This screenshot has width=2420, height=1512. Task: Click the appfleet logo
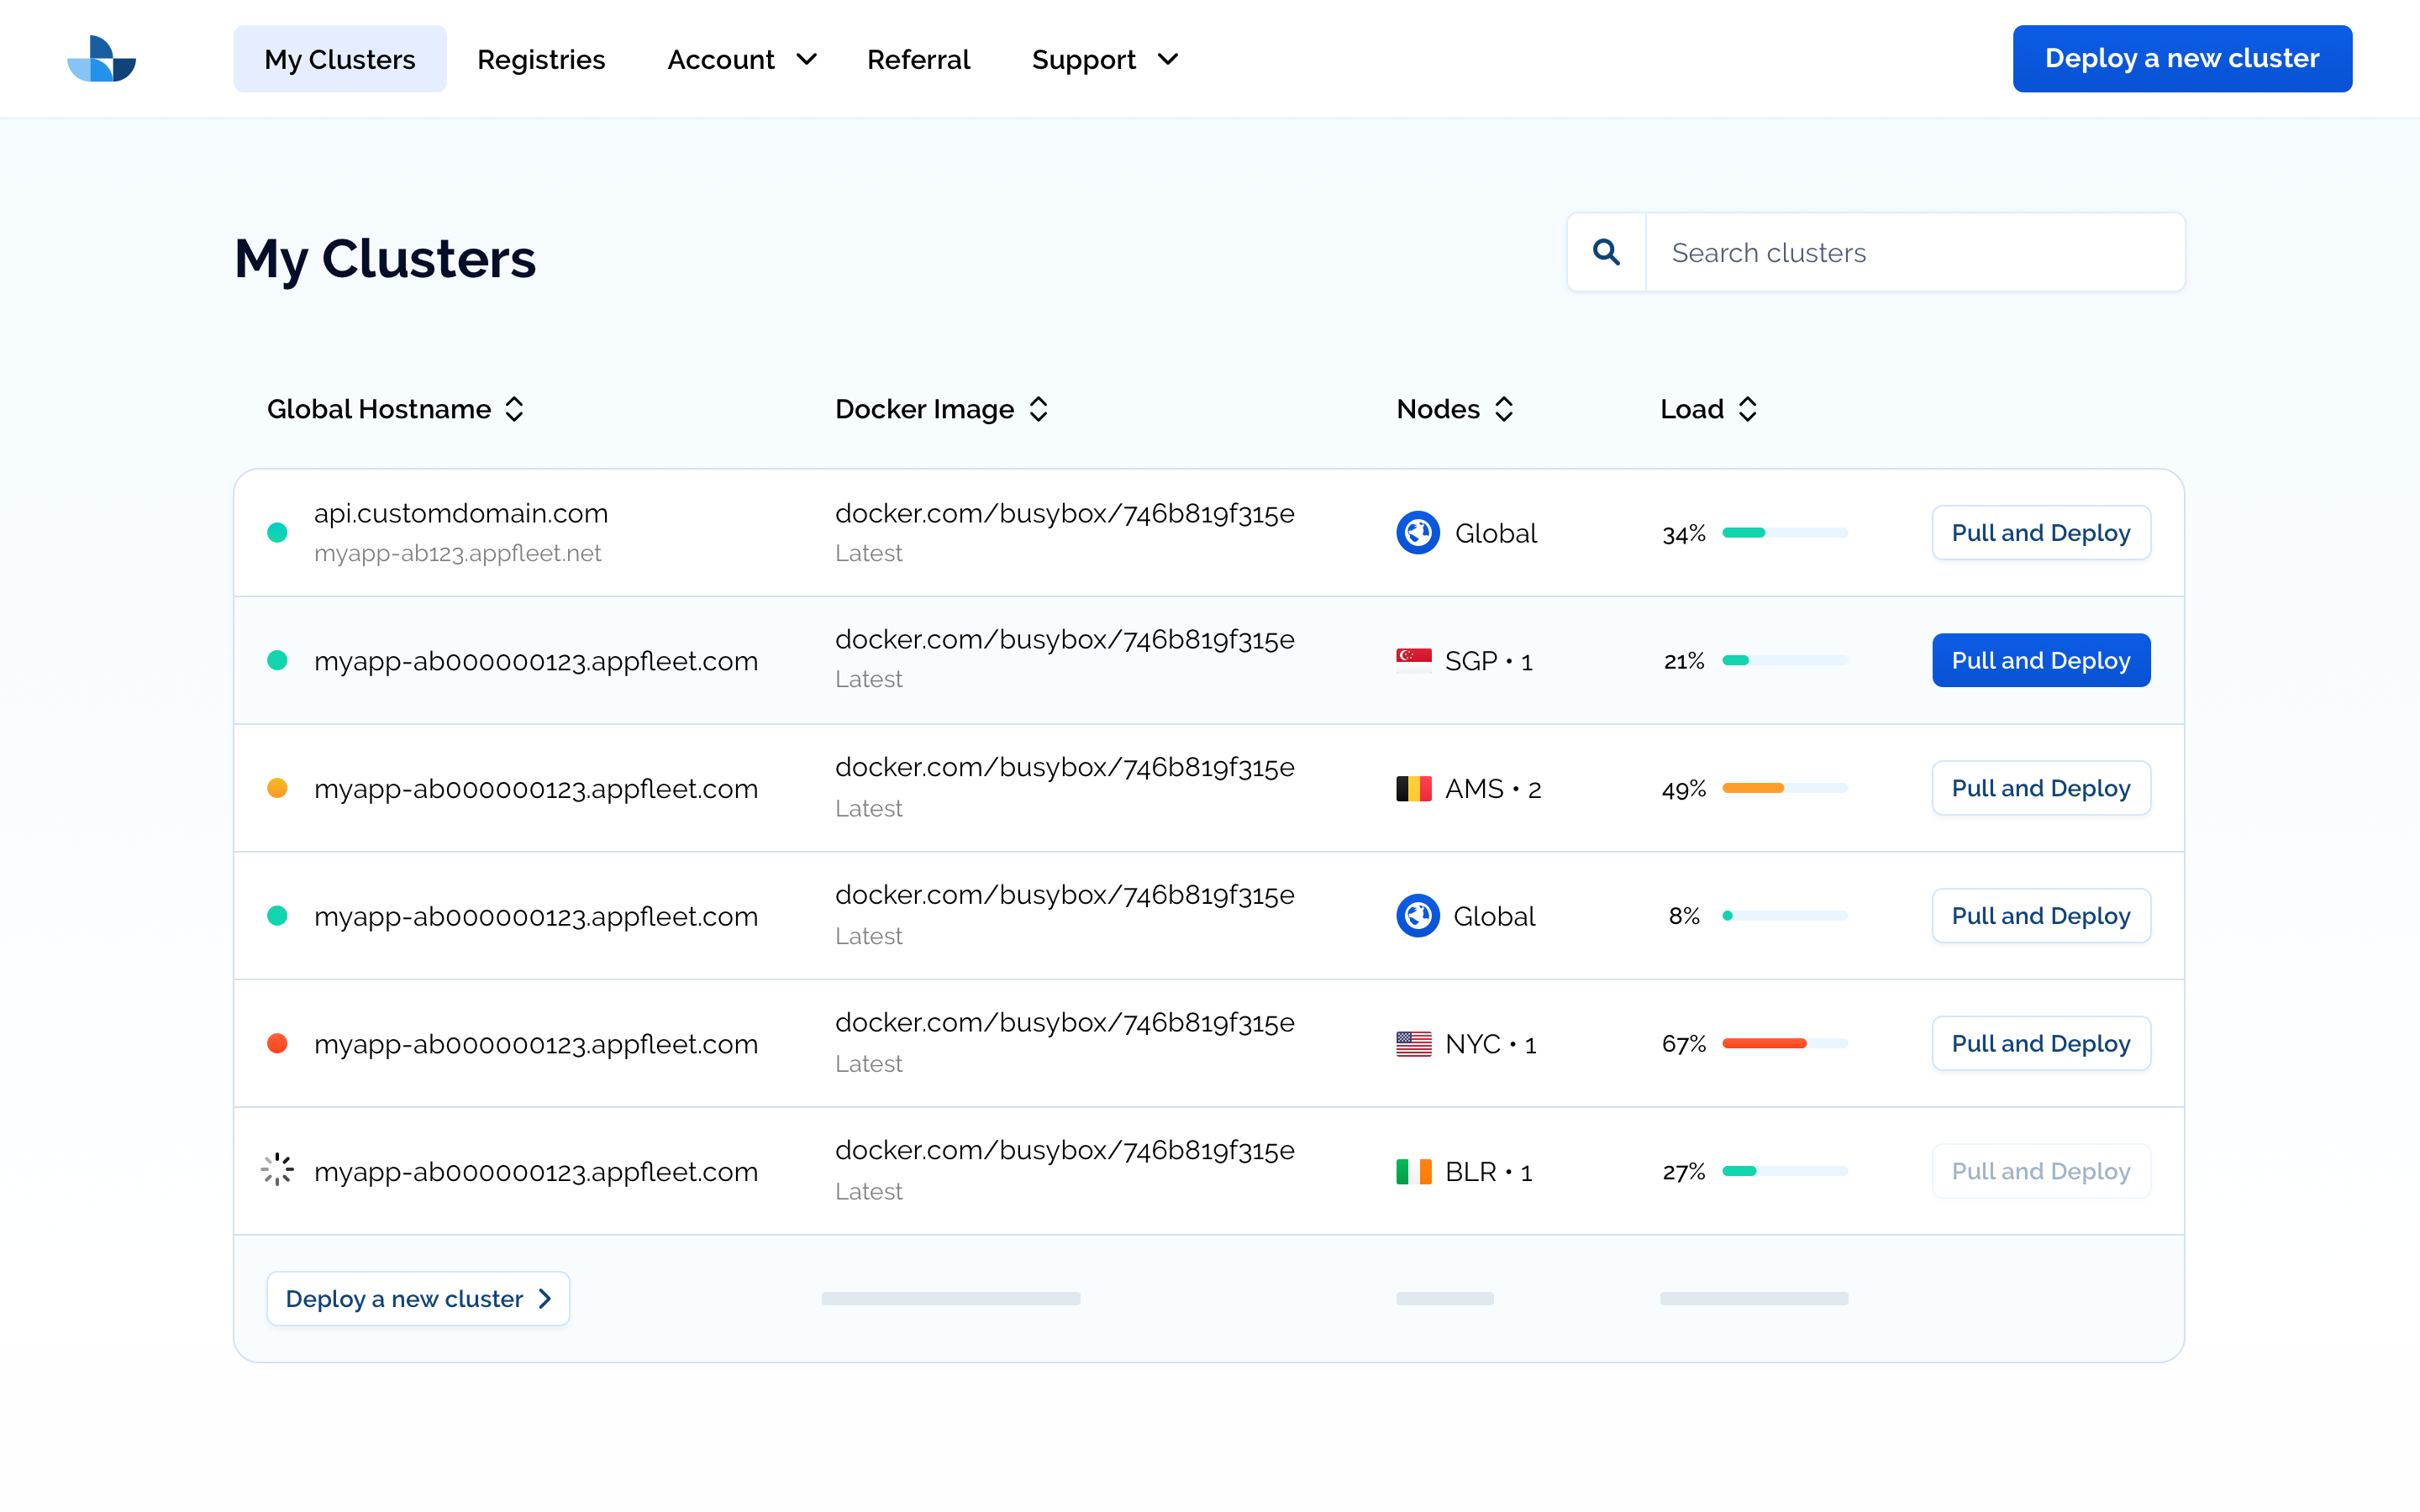(101, 58)
